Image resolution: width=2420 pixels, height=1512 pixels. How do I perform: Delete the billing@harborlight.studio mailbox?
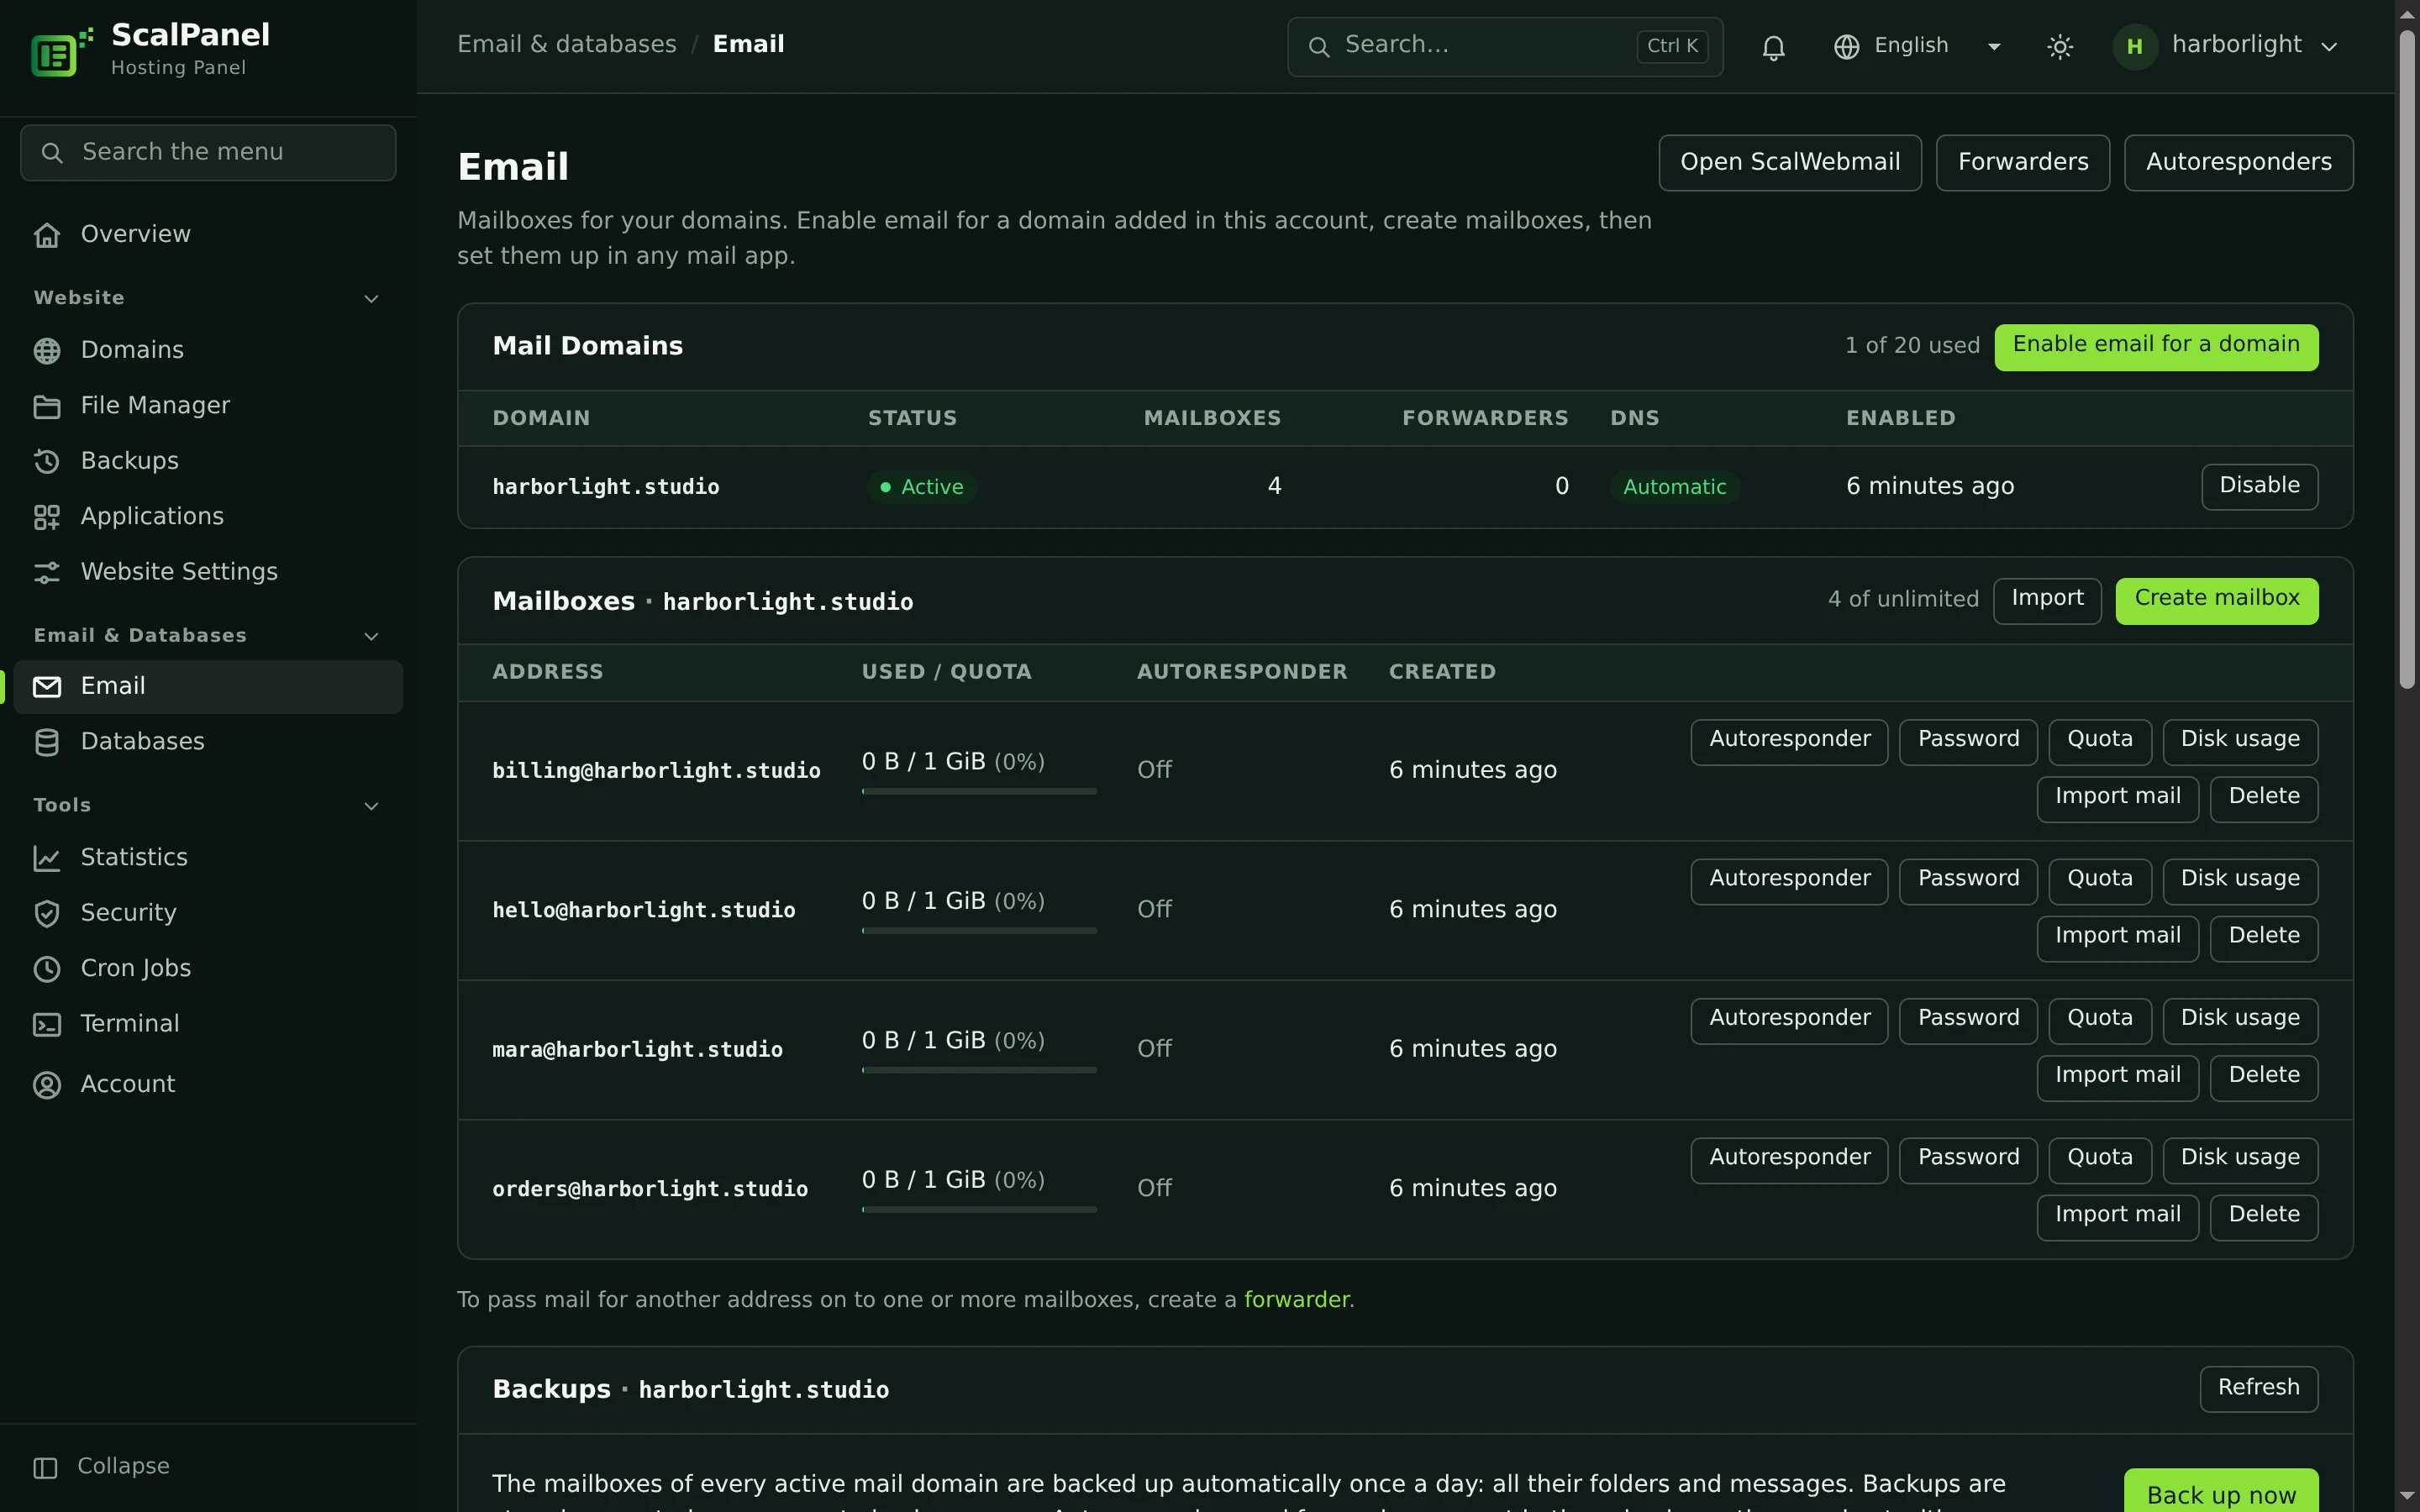coord(2263,799)
